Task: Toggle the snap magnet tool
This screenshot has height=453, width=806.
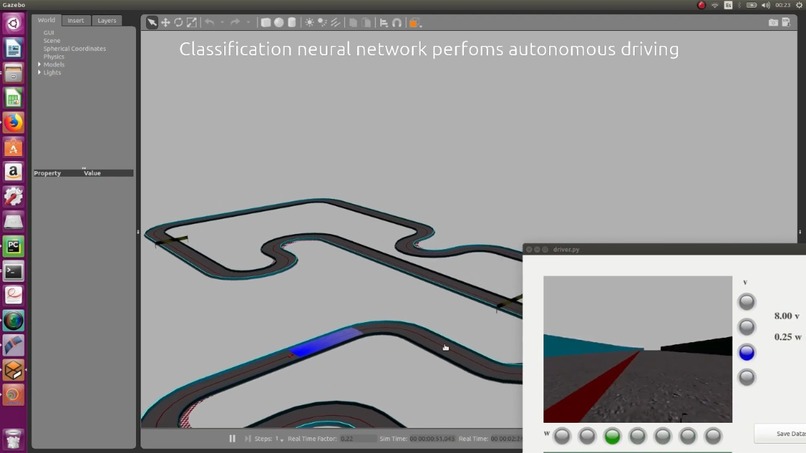Action: point(397,23)
